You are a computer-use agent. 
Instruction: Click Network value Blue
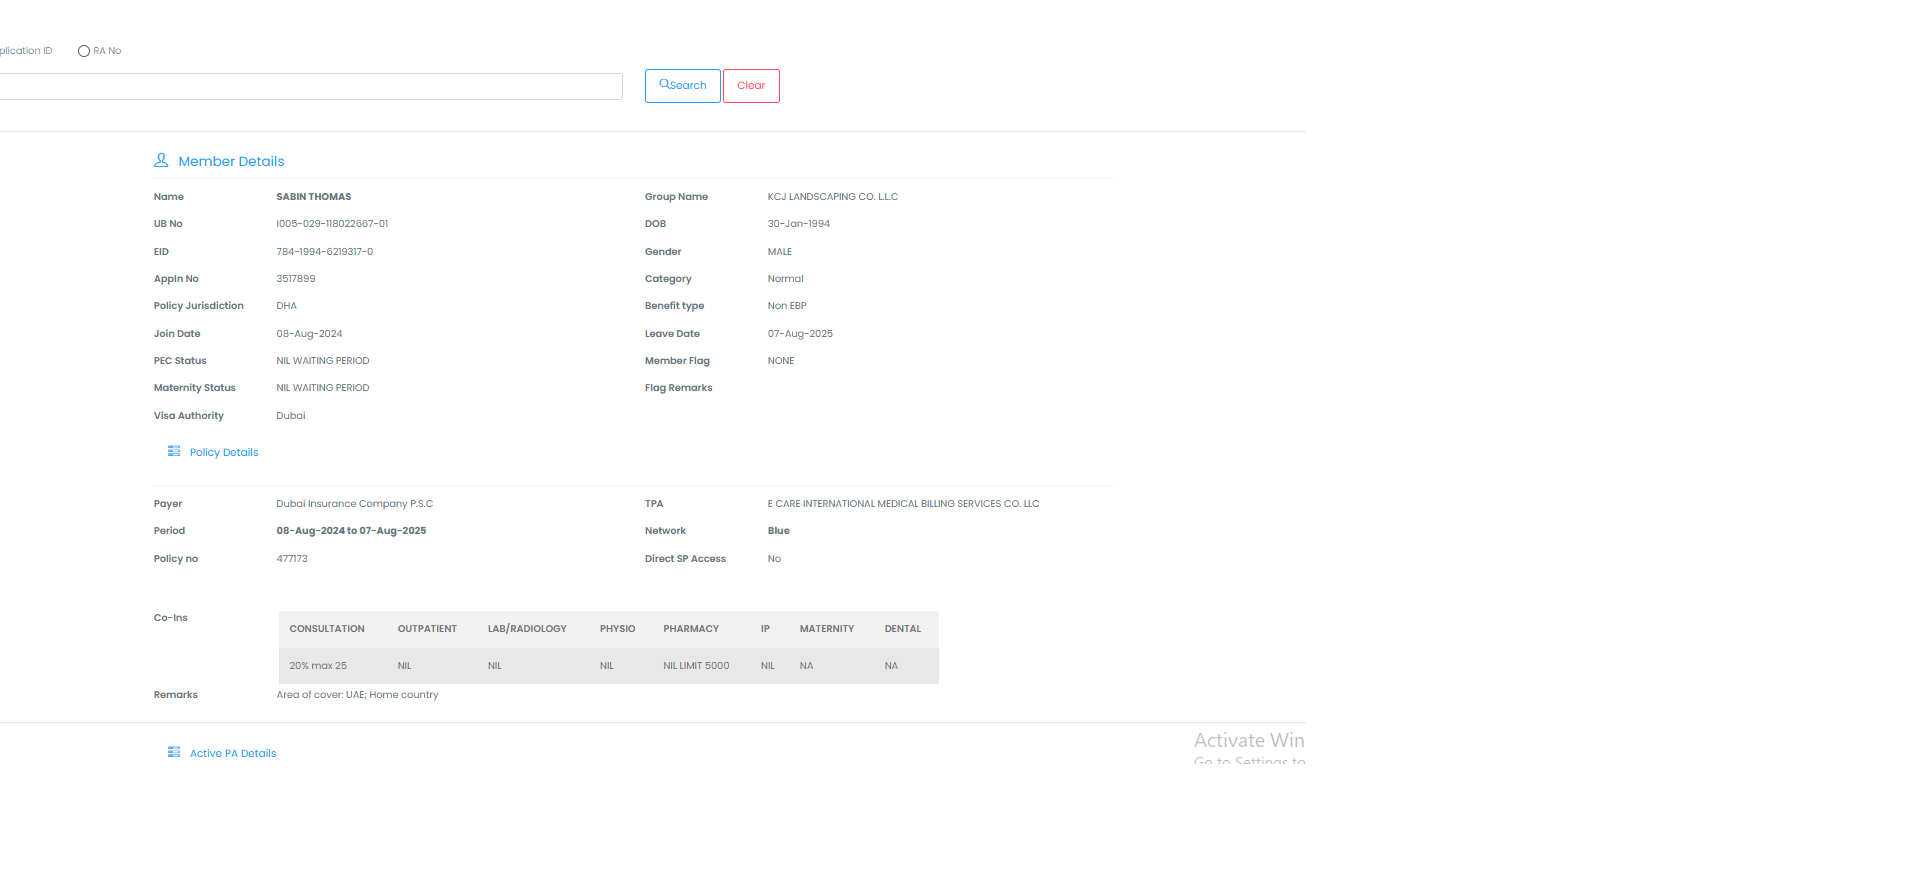click(x=779, y=531)
